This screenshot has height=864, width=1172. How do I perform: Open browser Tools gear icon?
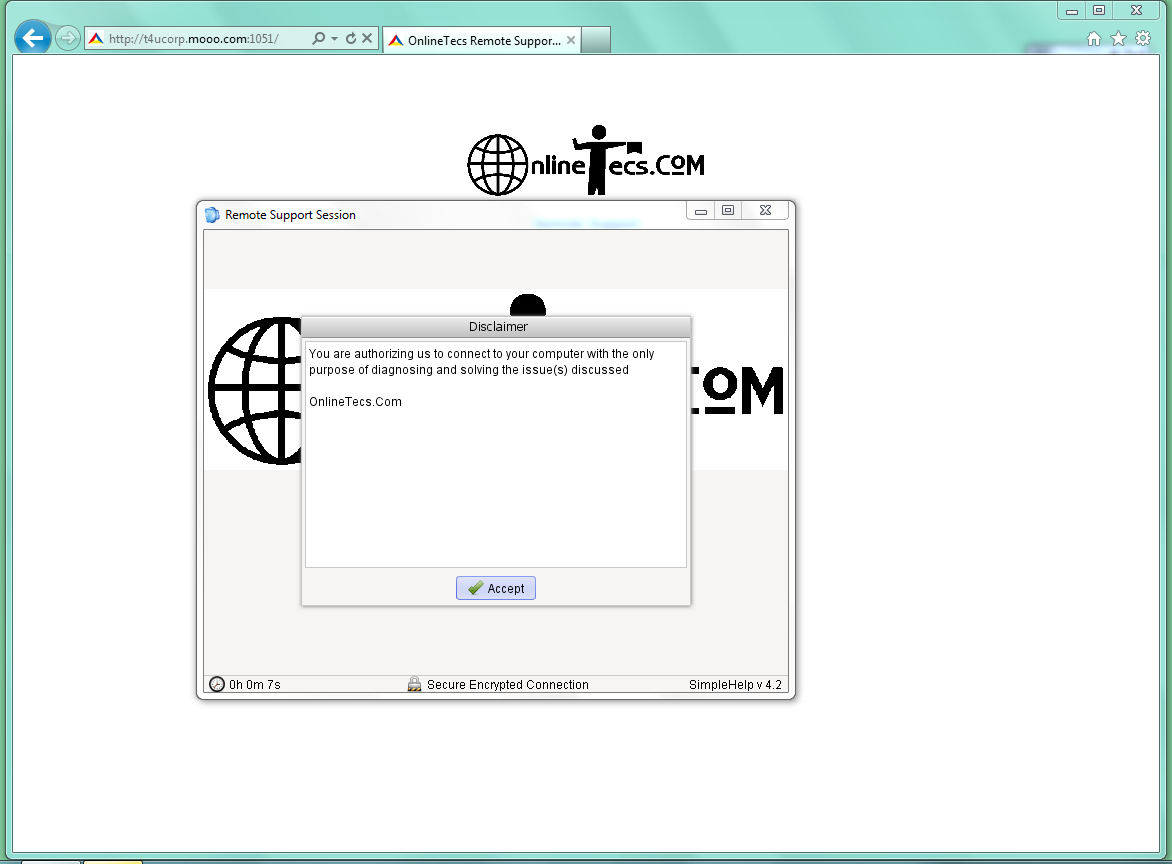point(1143,39)
